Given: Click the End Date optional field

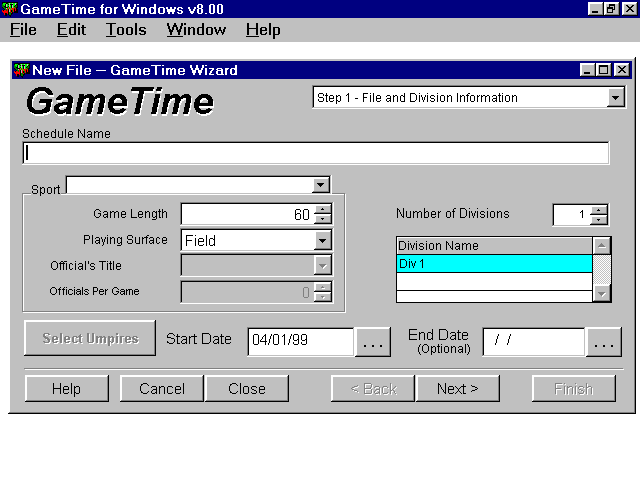Looking at the screenshot, I should click(x=534, y=342).
